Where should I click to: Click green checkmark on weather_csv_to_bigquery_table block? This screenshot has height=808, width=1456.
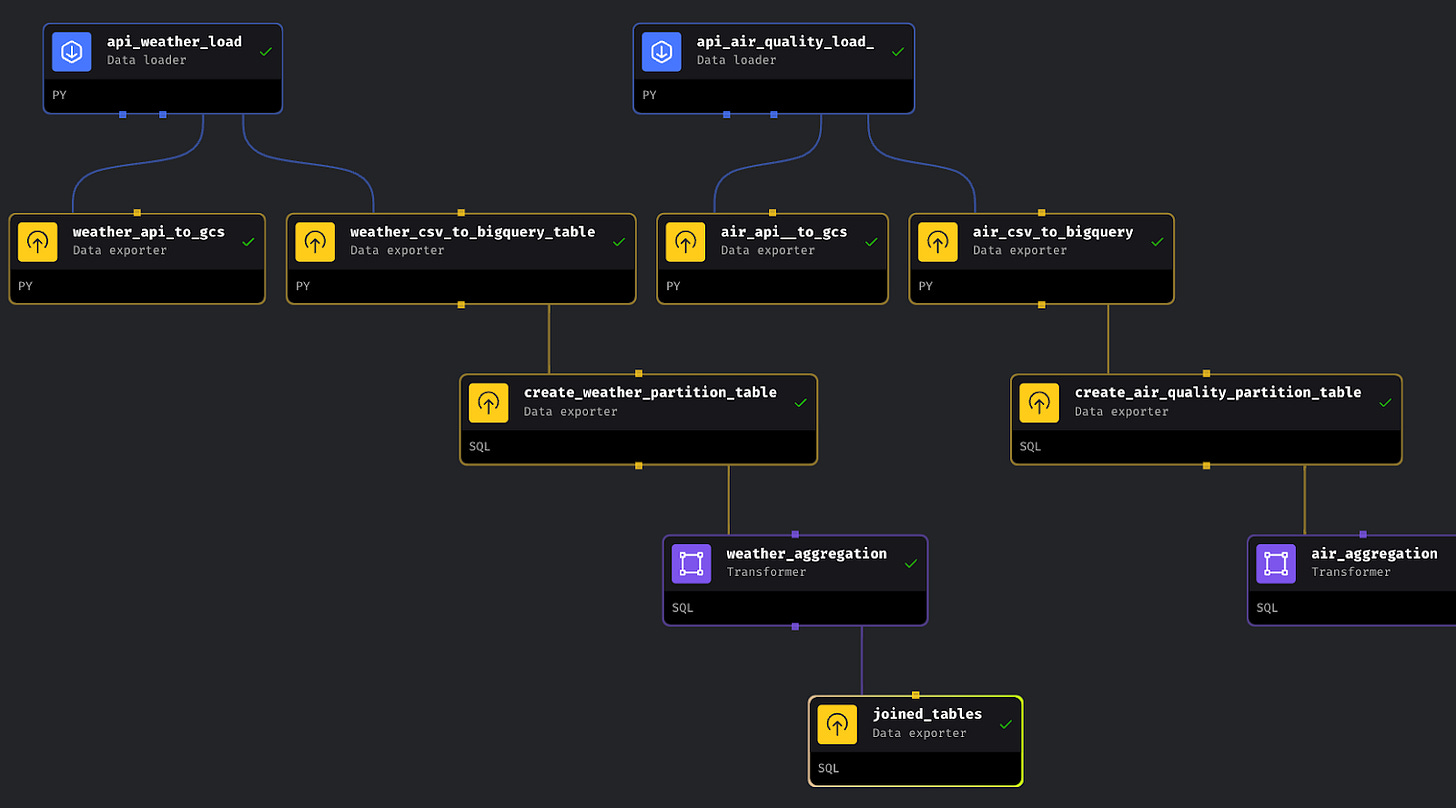coord(618,242)
